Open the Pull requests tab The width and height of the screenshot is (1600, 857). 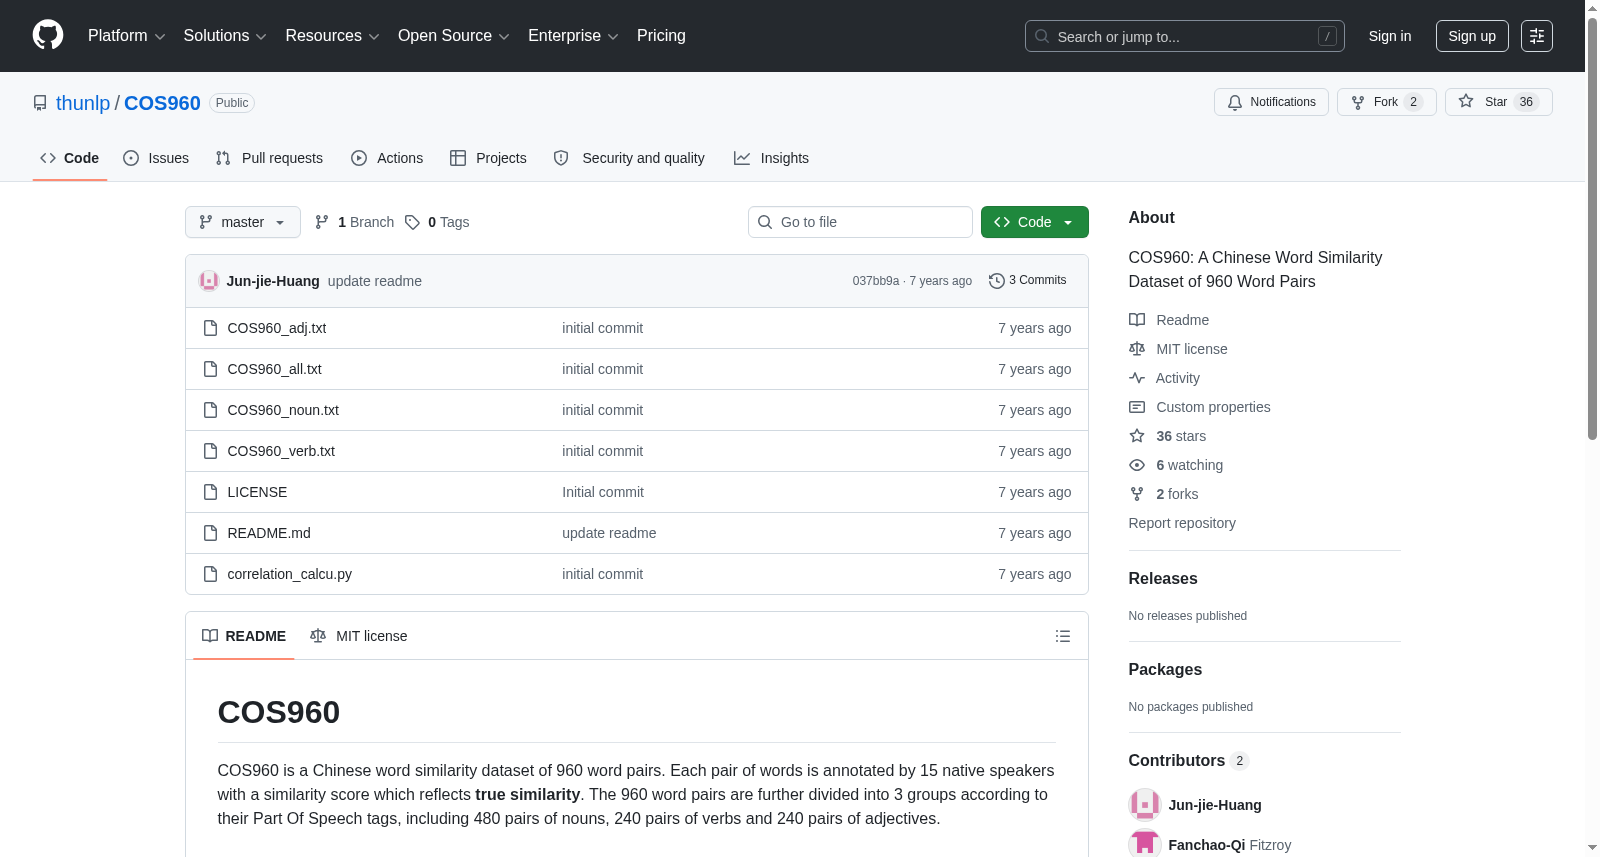[269, 158]
